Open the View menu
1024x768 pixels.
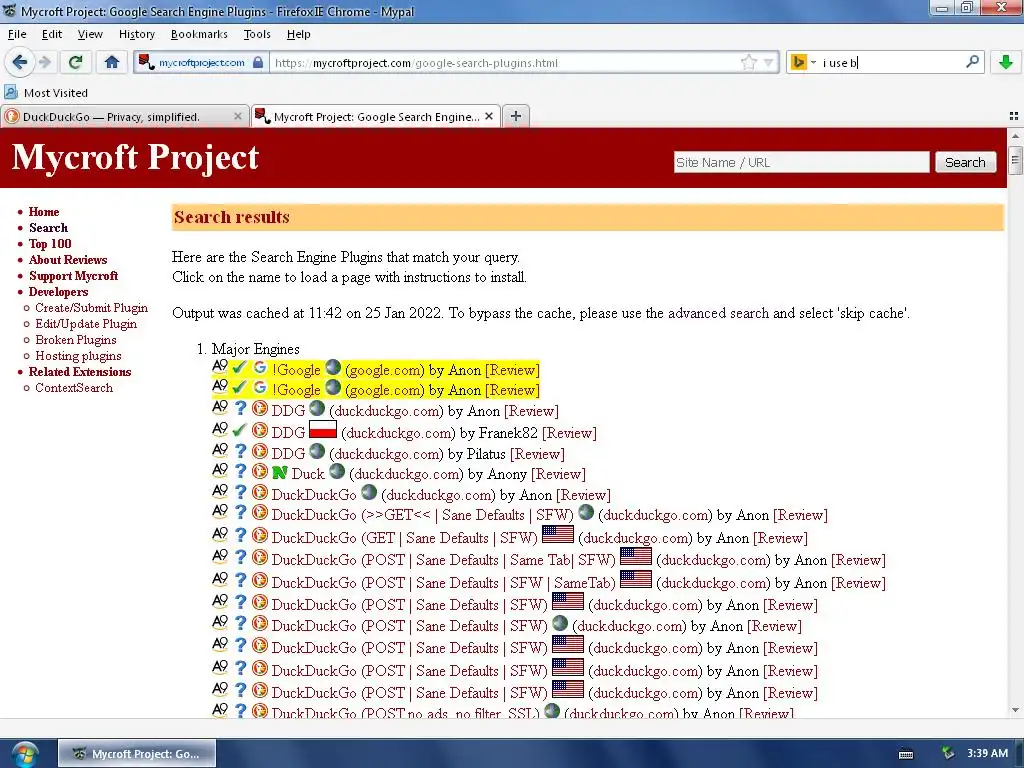tap(90, 34)
